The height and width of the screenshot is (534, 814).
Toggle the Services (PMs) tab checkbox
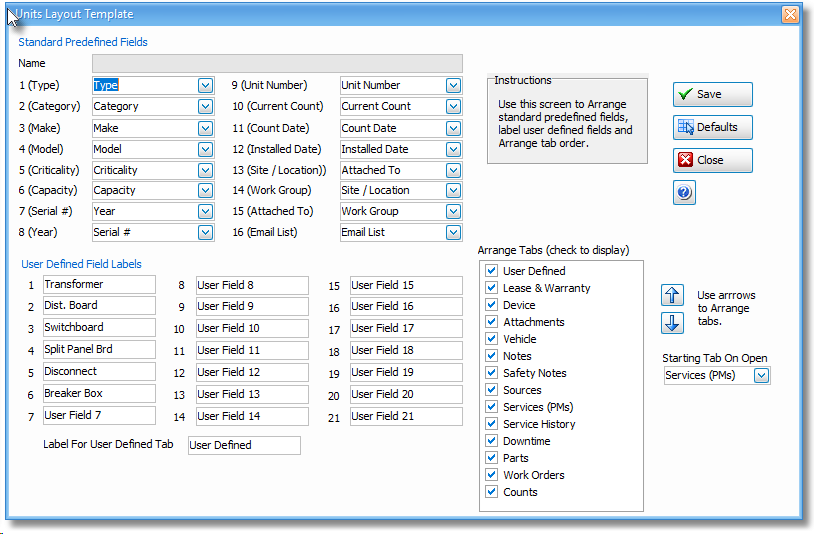[x=491, y=407]
